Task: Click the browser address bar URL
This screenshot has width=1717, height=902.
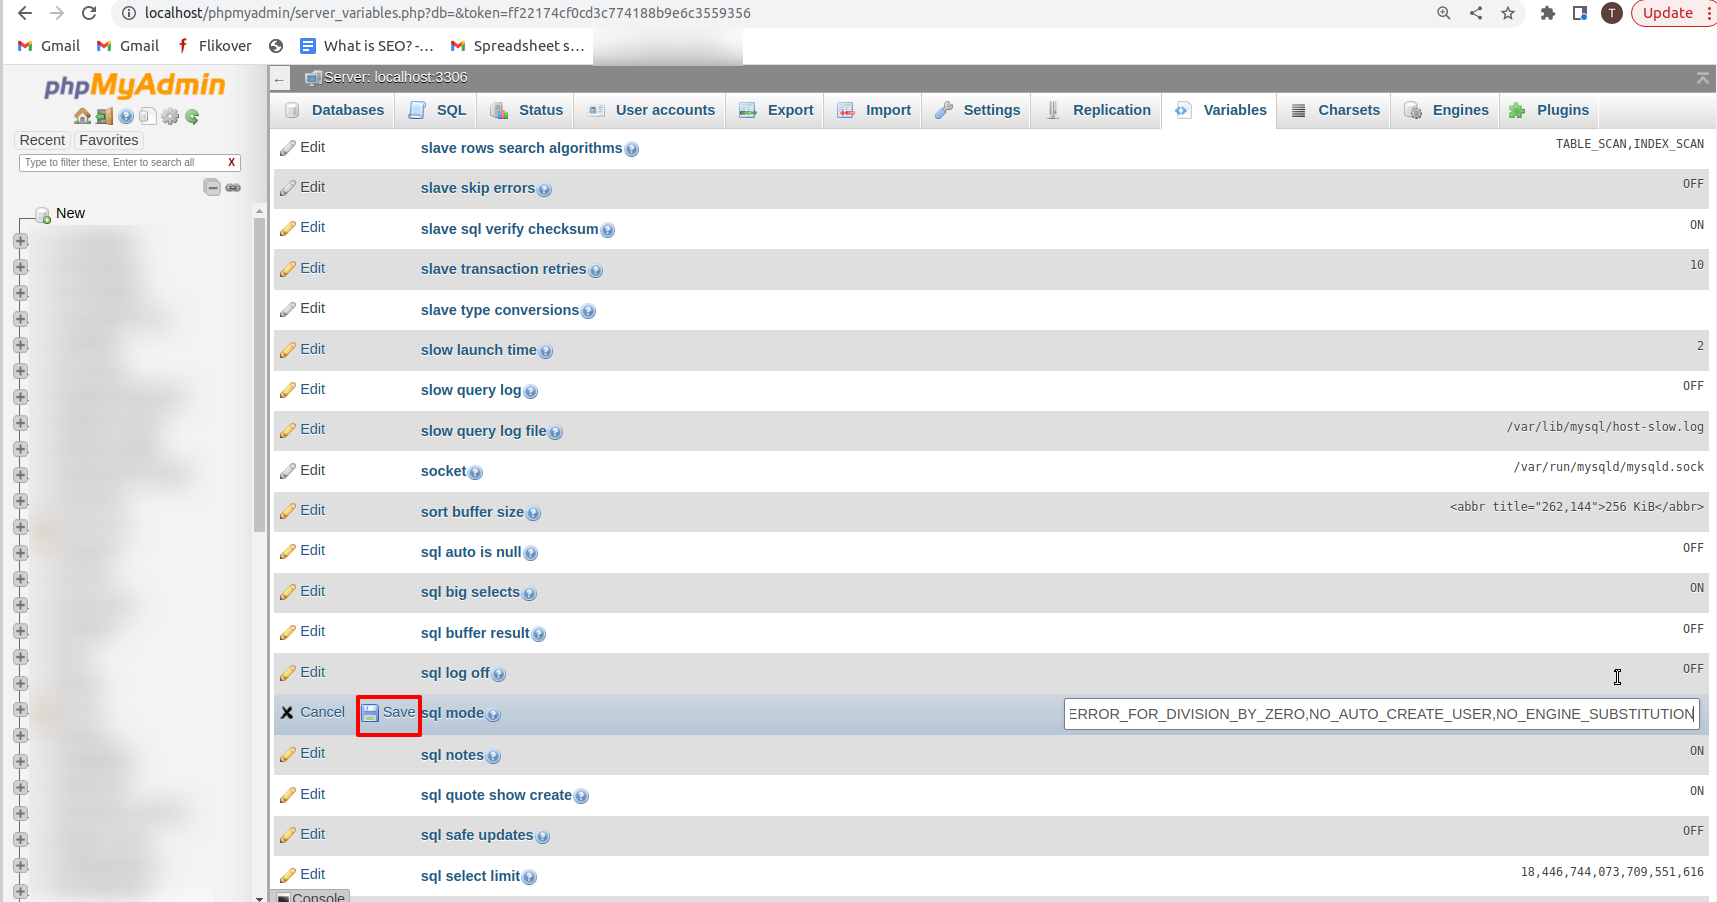Action: [447, 13]
